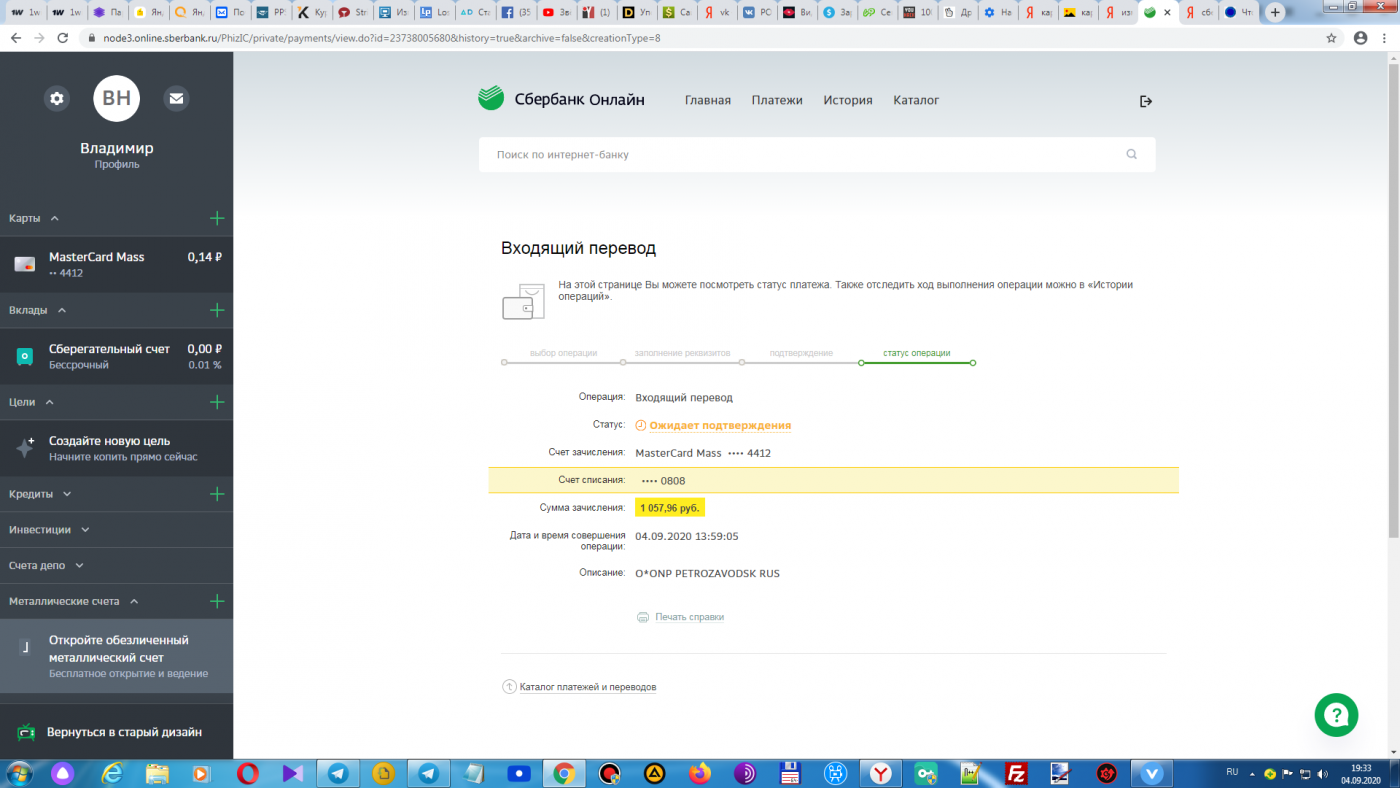Click Откройте обезличенный металлический счет
Viewport: 1400px width, 788px height.
pyautogui.click(x=116, y=656)
